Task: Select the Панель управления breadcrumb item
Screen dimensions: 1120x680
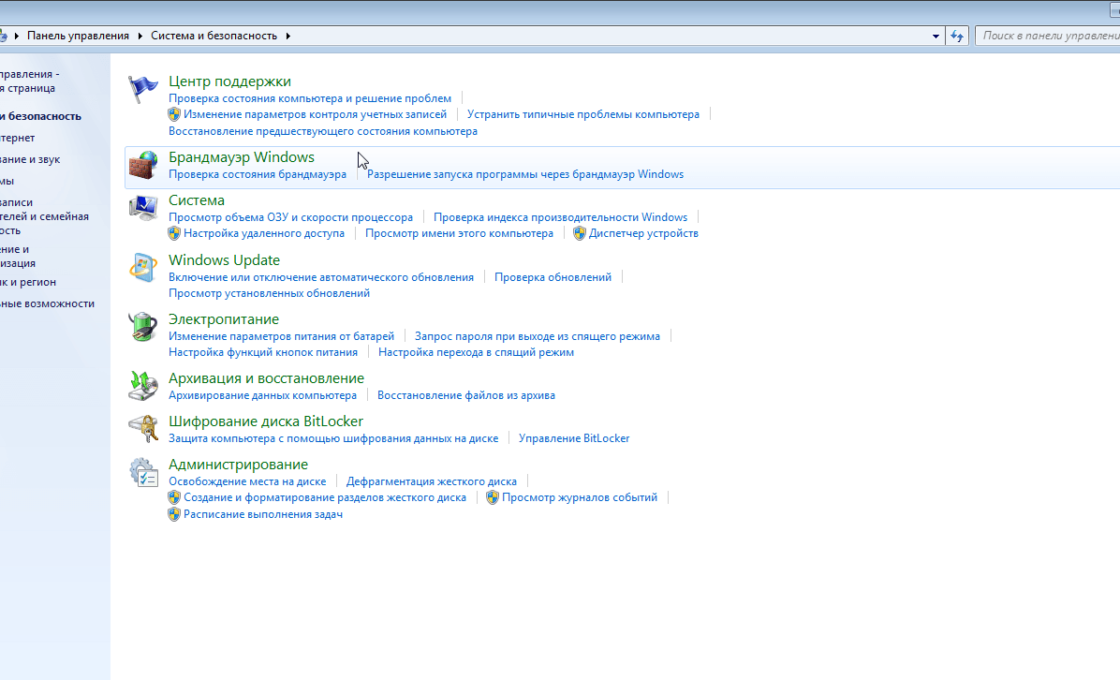Action: coord(78,36)
